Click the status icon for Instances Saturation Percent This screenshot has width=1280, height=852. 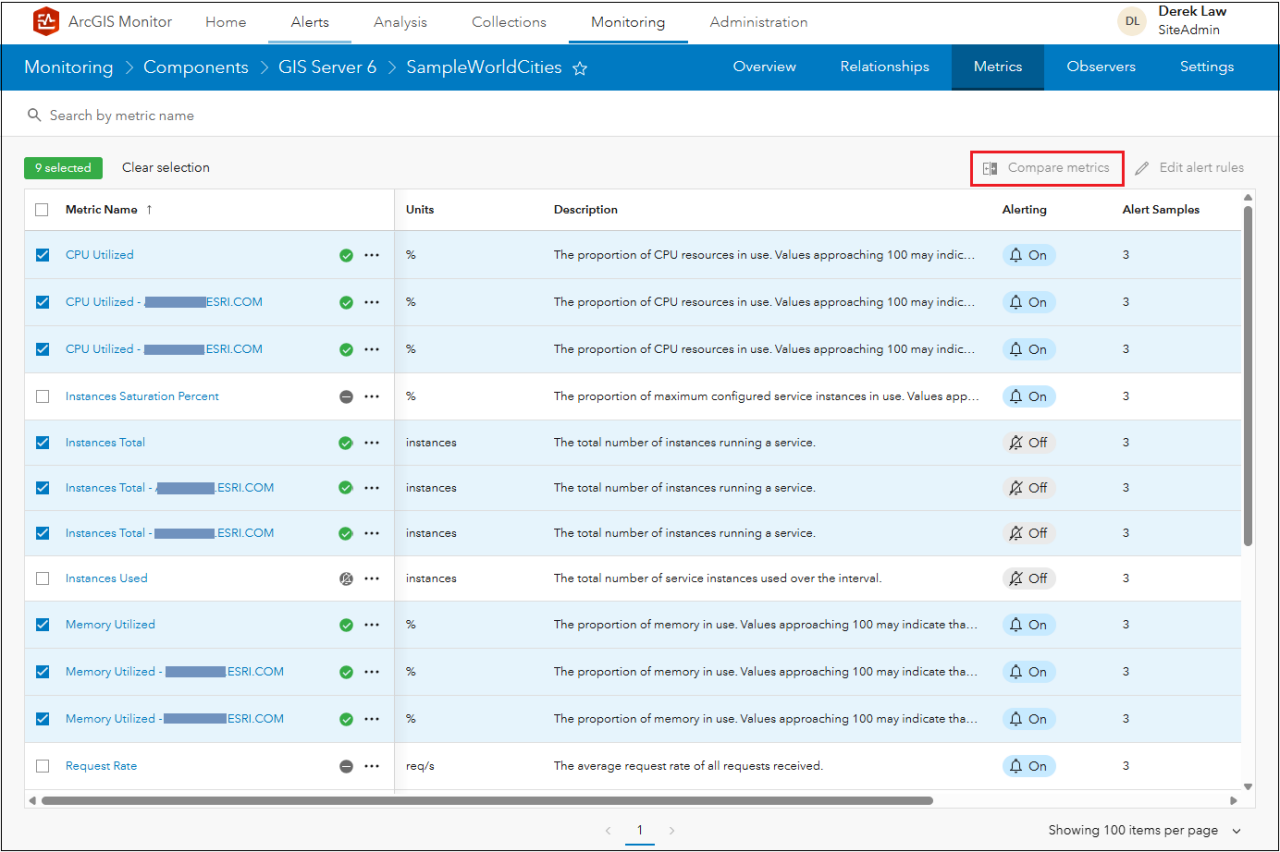346,396
